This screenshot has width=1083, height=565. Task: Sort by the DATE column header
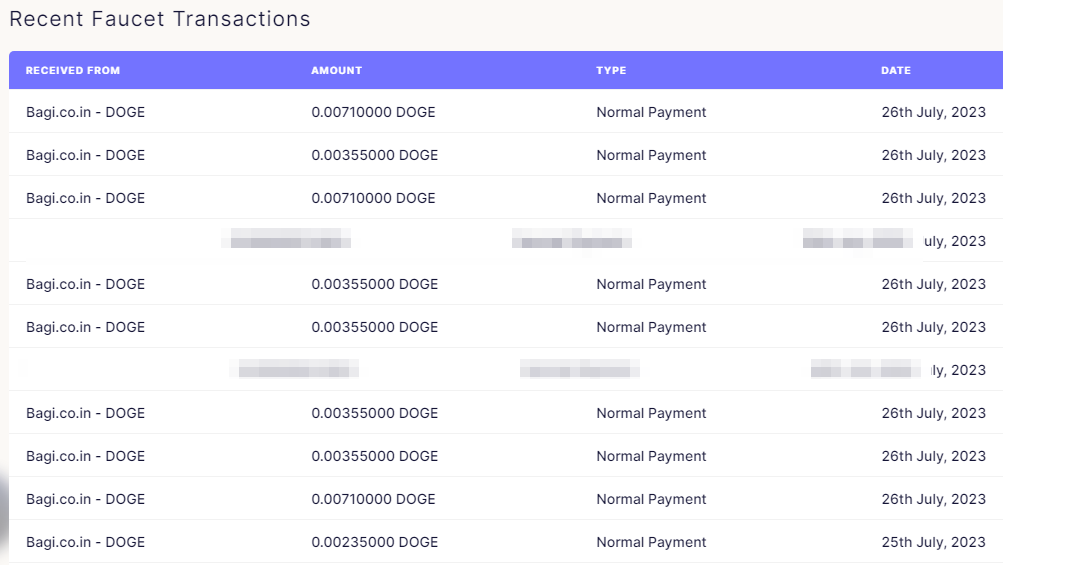coord(896,71)
